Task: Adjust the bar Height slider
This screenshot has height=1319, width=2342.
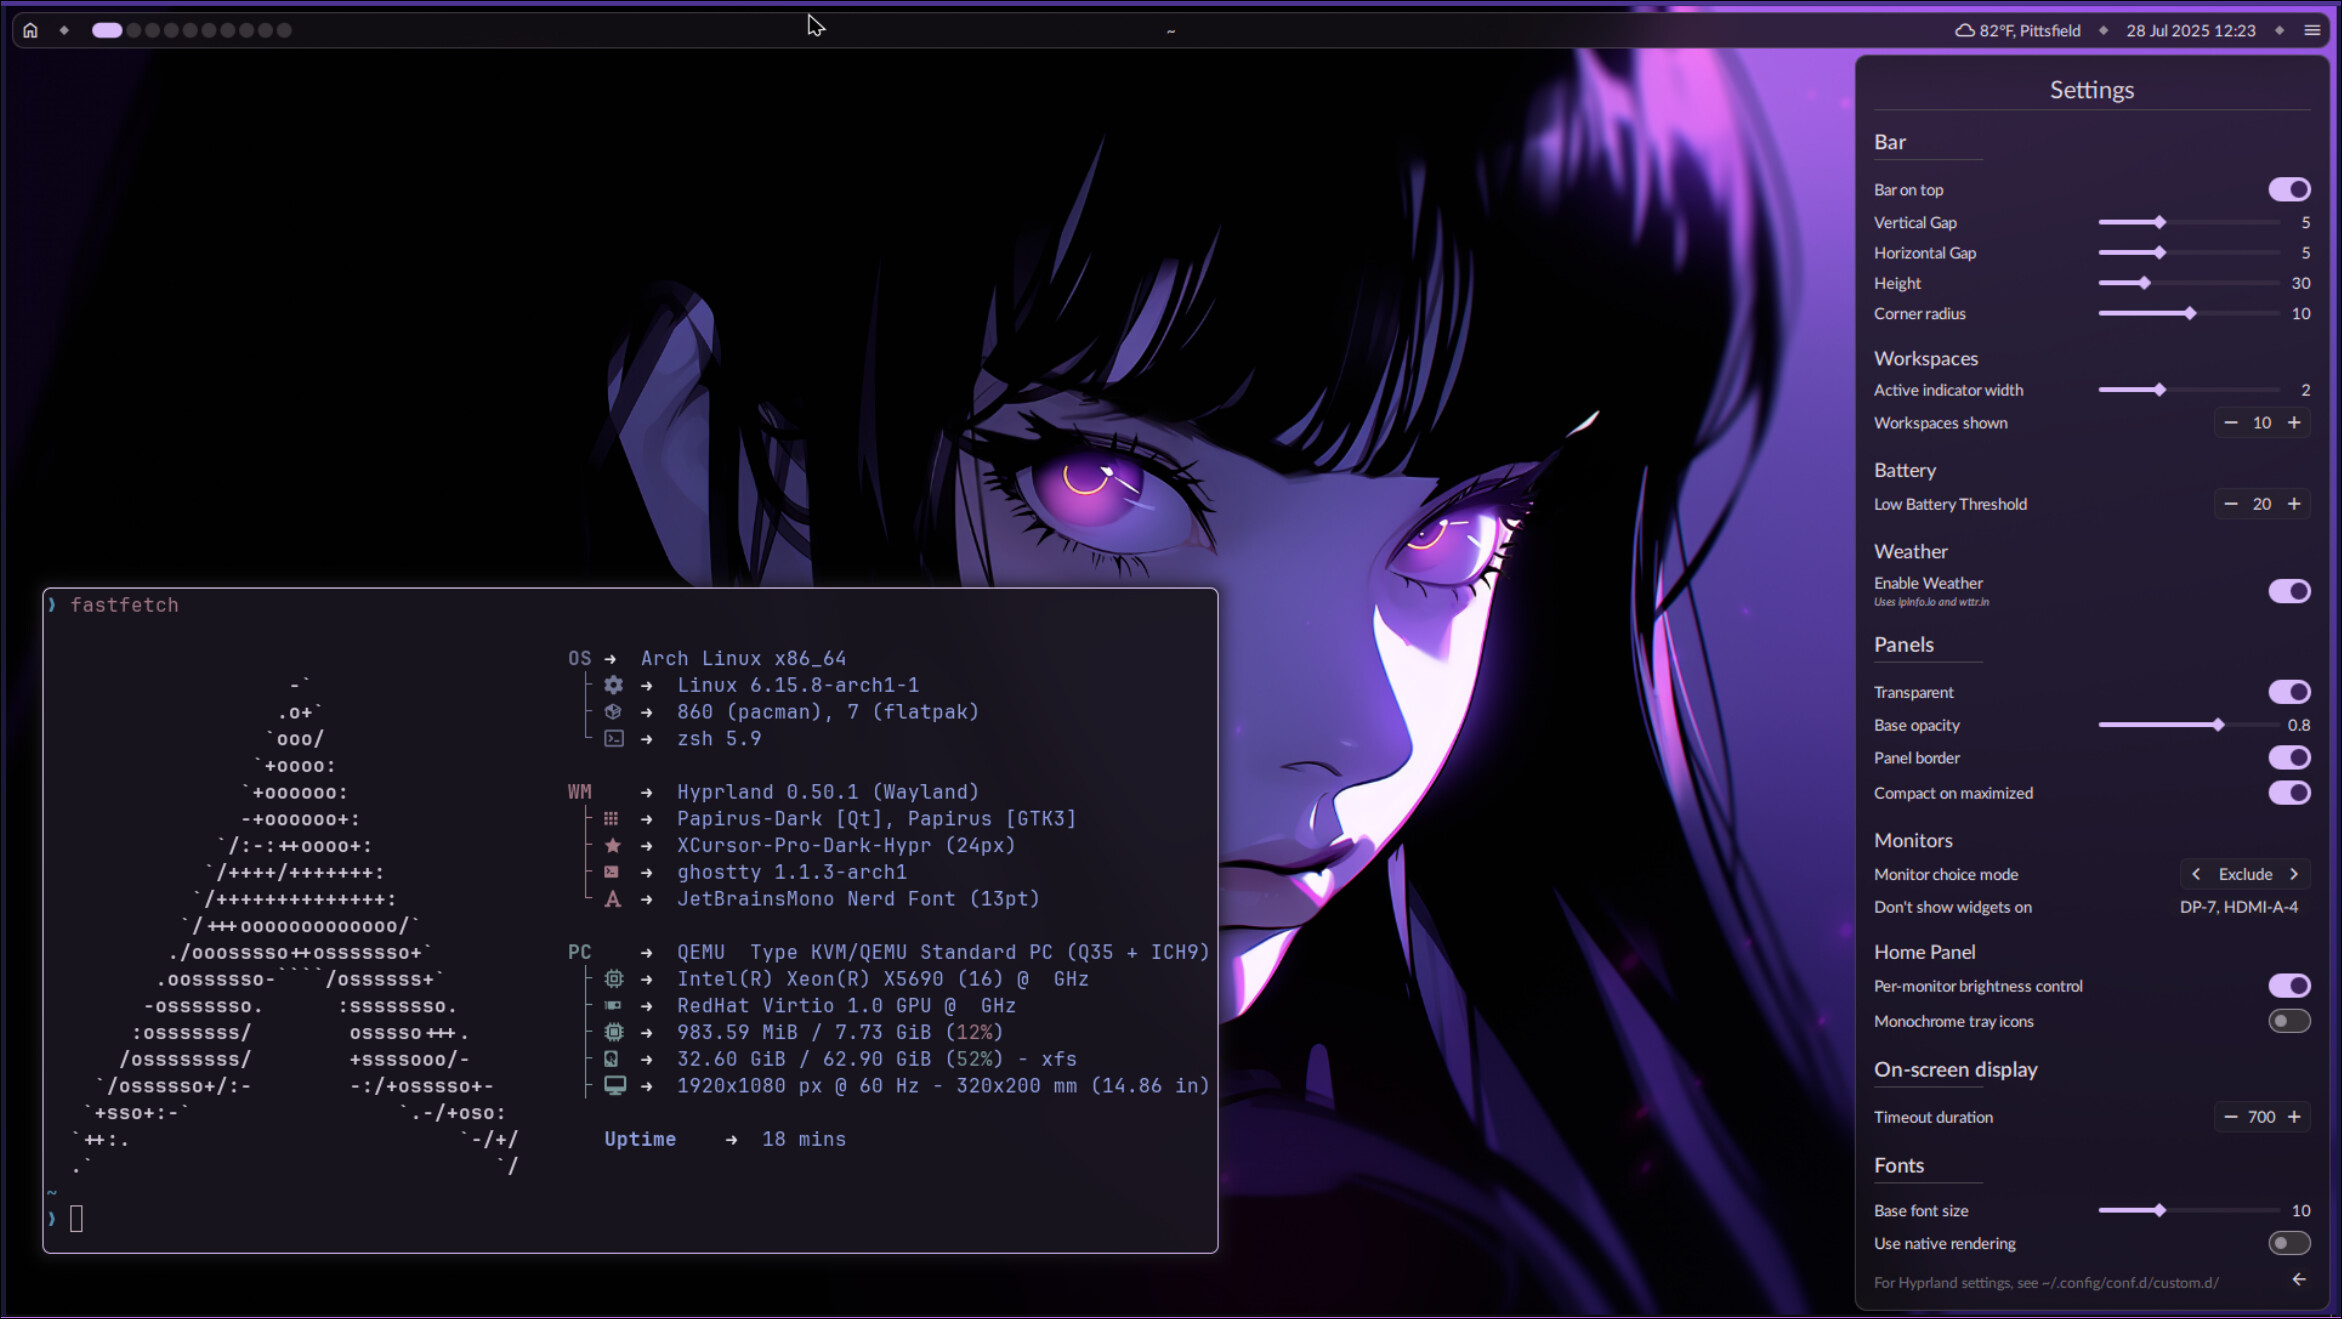Action: pos(2188,283)
